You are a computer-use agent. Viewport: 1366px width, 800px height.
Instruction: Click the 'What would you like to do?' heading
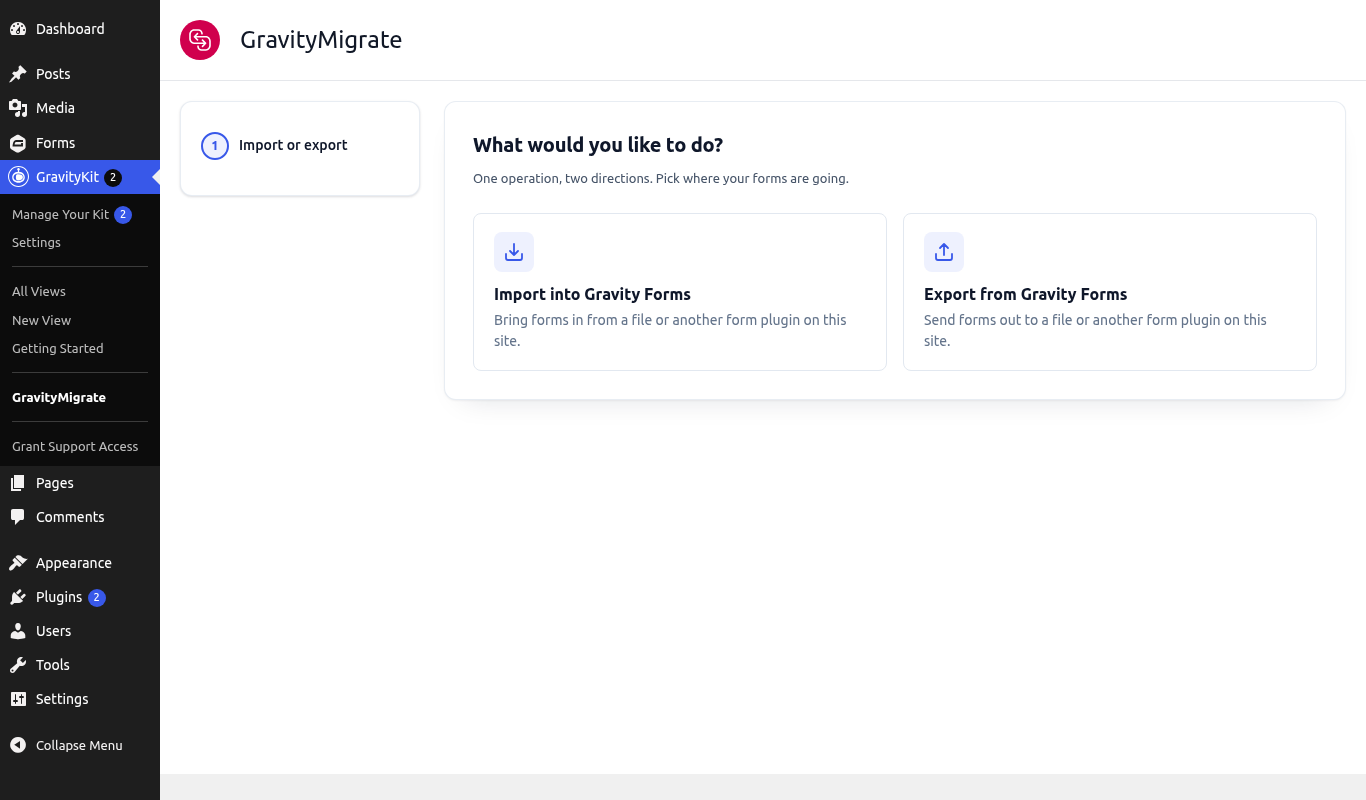[598, 145]
